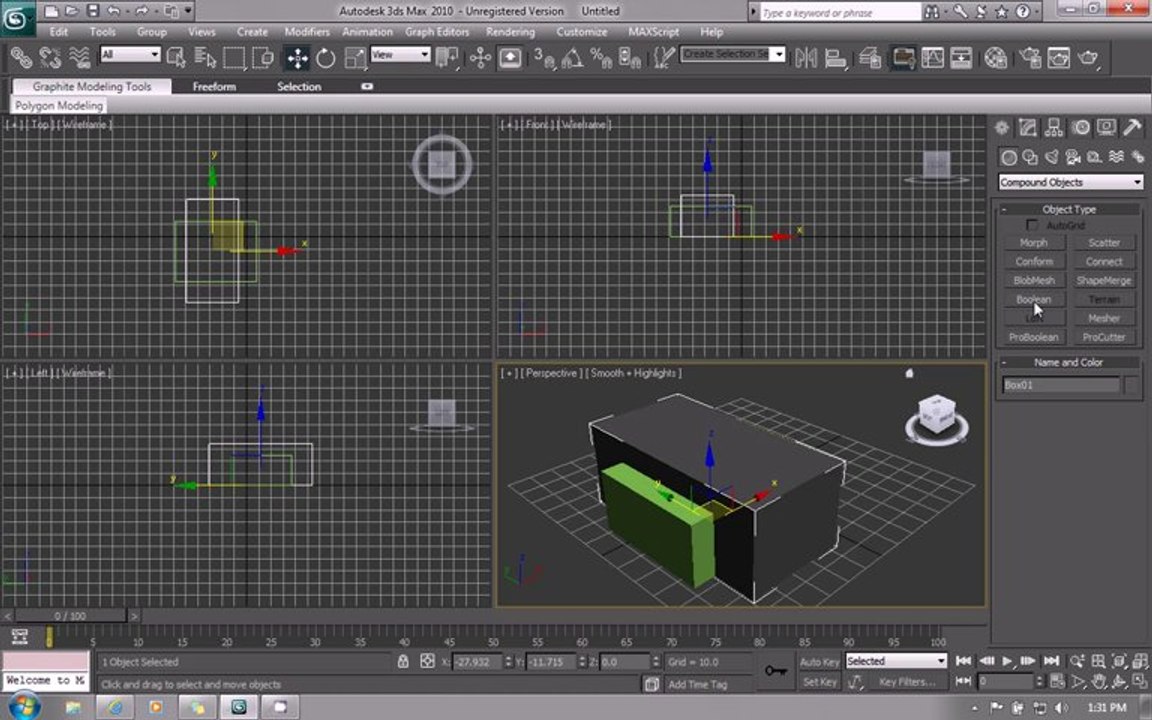The height and width of the screenshot is (720, 1152).
Task: Toggle the 3D Snaps button
Action: point(543,57)
